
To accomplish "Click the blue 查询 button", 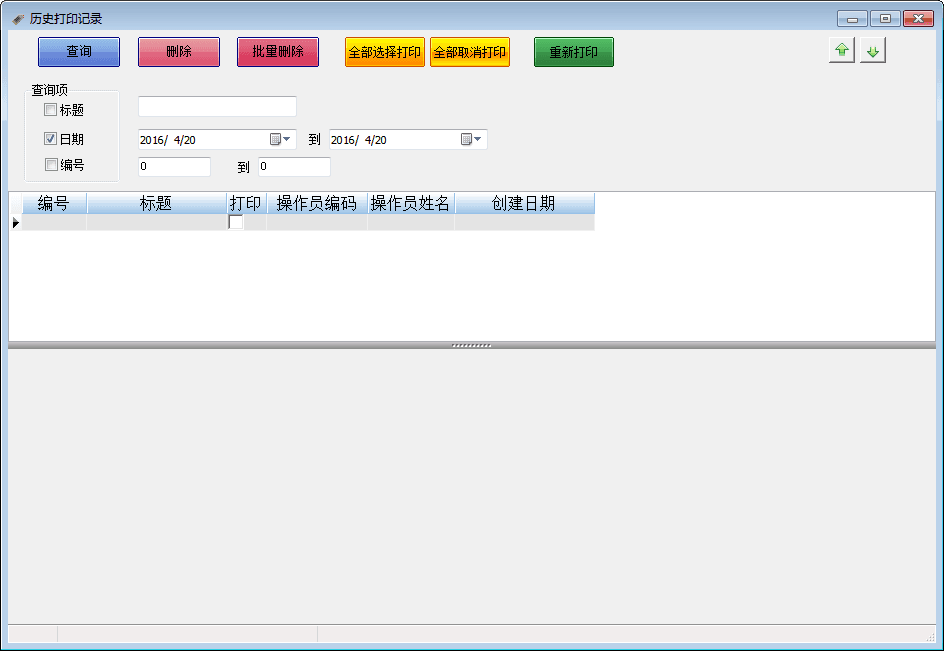I will click(79, 52).
